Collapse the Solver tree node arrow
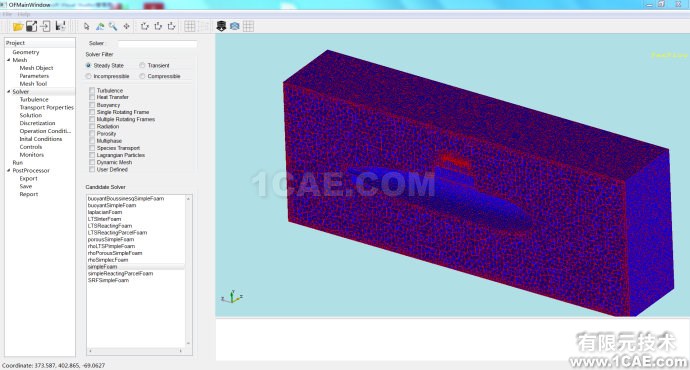Viewport: 690px width, 370px height. coord(8,92)
